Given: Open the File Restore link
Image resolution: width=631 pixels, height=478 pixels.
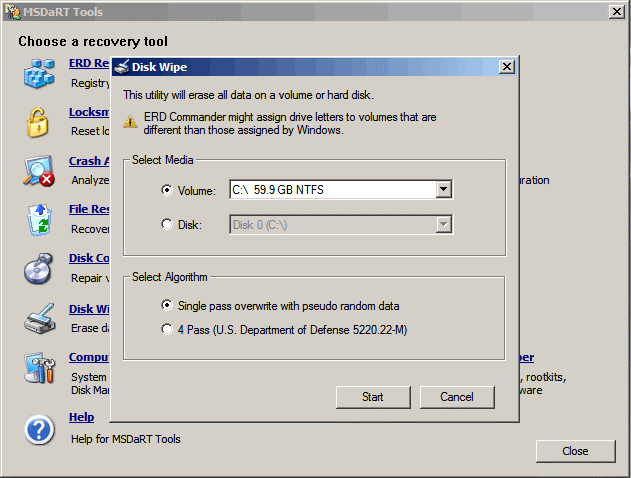Looking at the screenshot, I should 89,209.
